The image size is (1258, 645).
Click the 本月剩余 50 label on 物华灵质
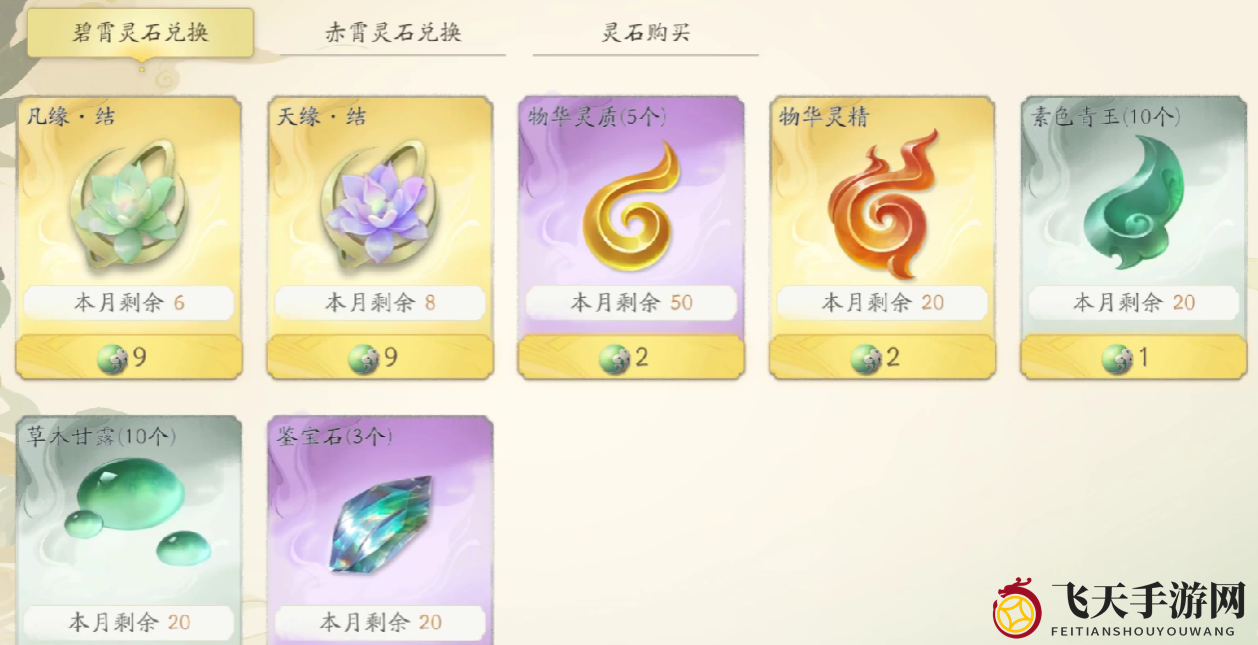(631, 303)
